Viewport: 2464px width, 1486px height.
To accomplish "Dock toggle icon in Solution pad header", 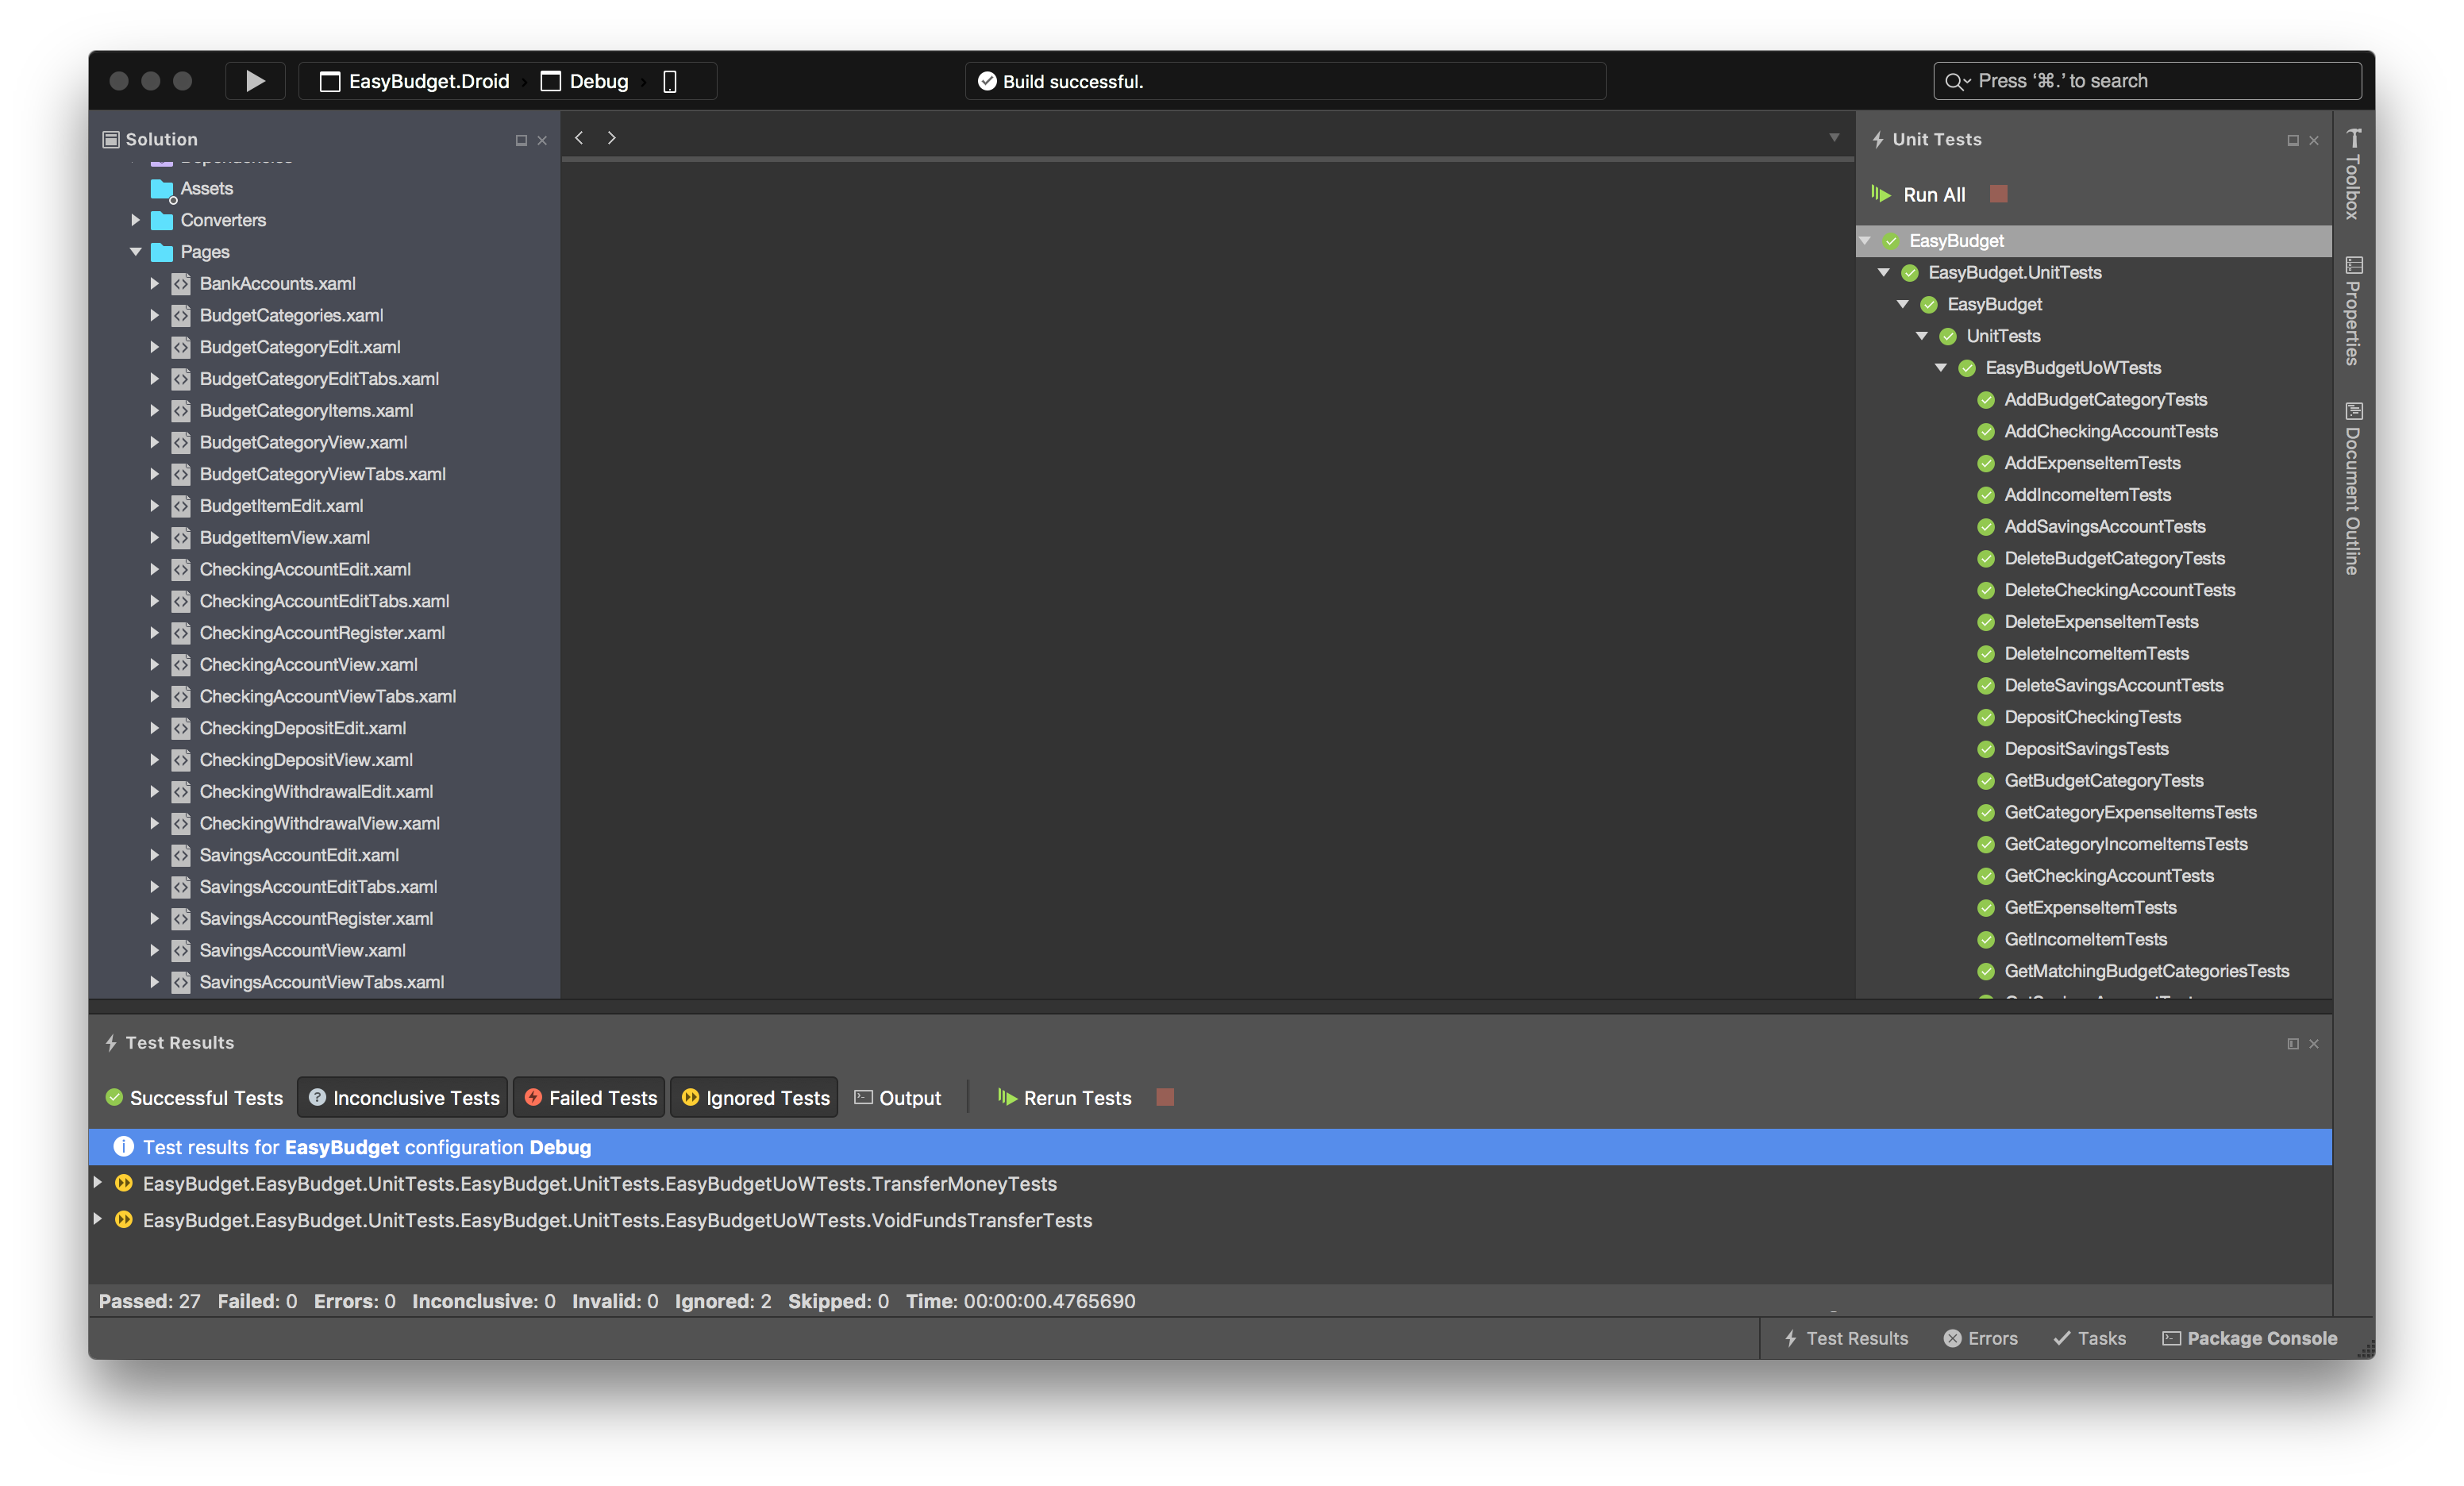I will (x=521, y=141).
